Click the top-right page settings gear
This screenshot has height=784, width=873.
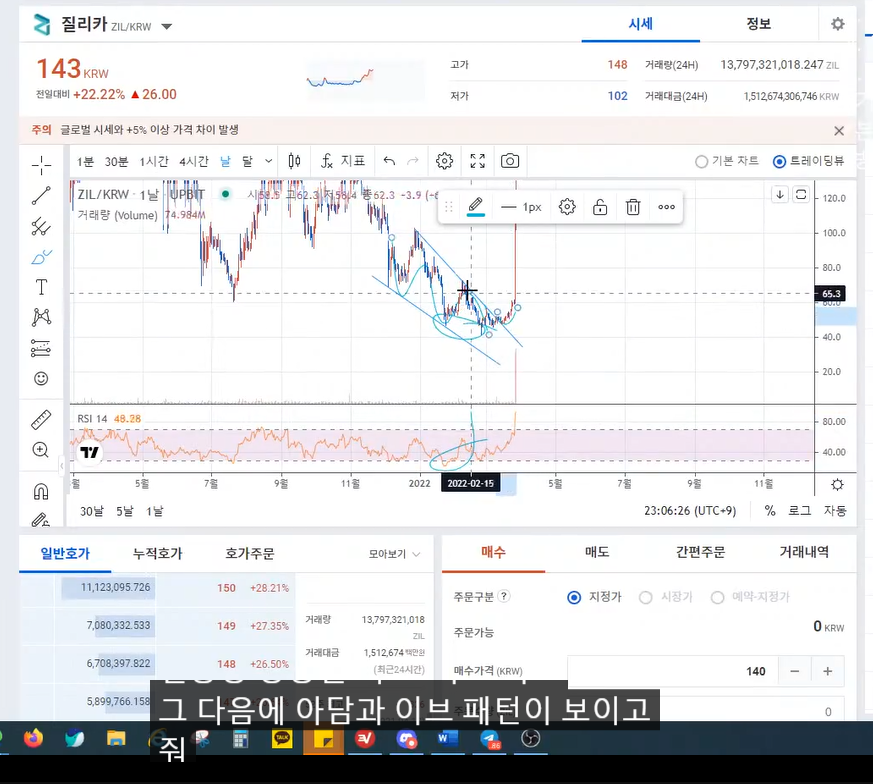(x=837, y=24)
